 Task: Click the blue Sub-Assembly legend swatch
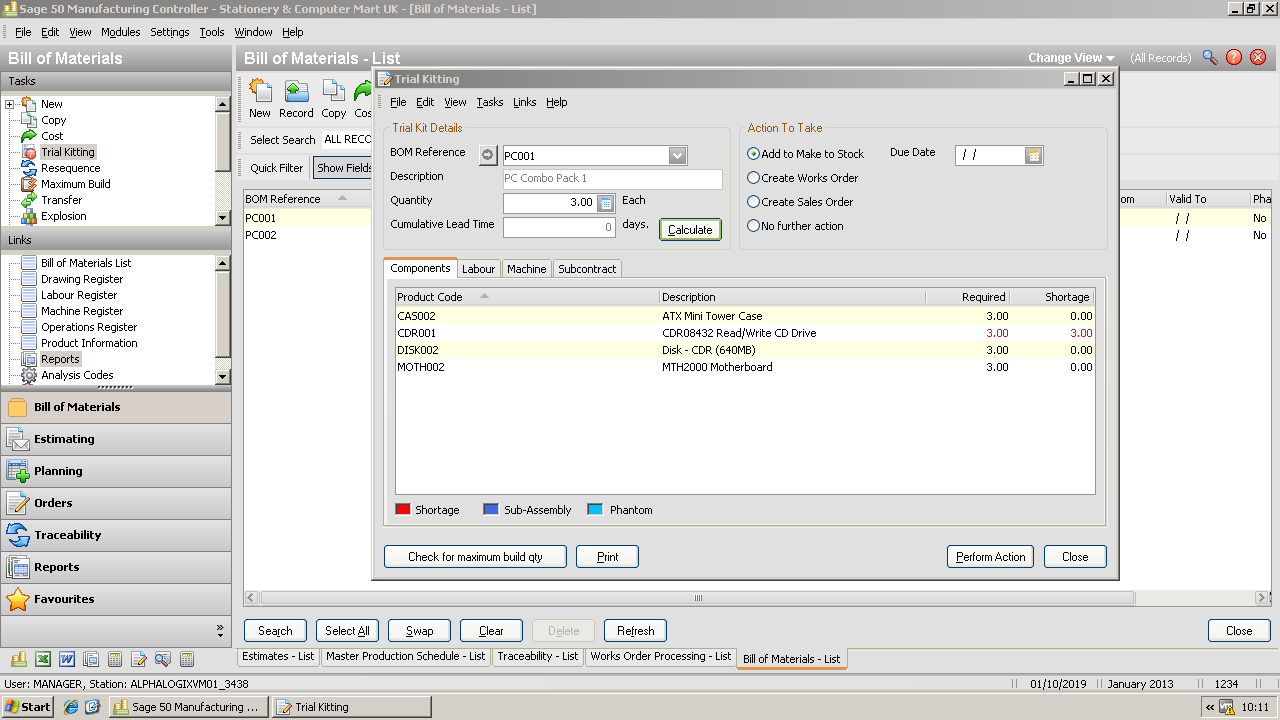pyautogui.click(x=491, y=509)
